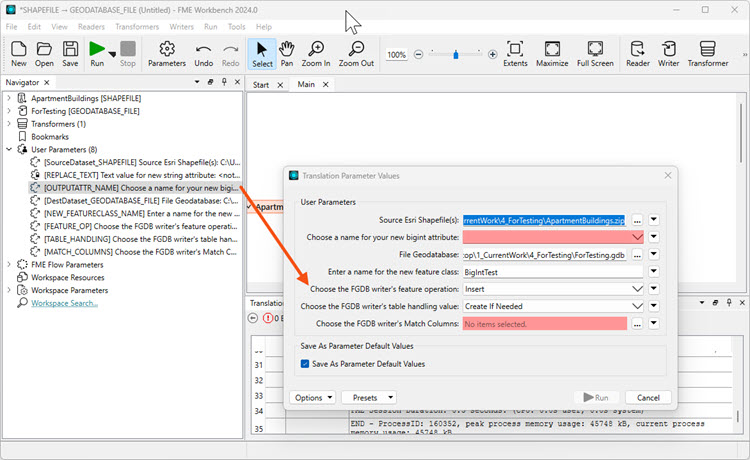Click the Navigator panel float icon
Image resolution: width=750 pixels, height=460 pixels.
pyautogui.click(x=210, y=82)
